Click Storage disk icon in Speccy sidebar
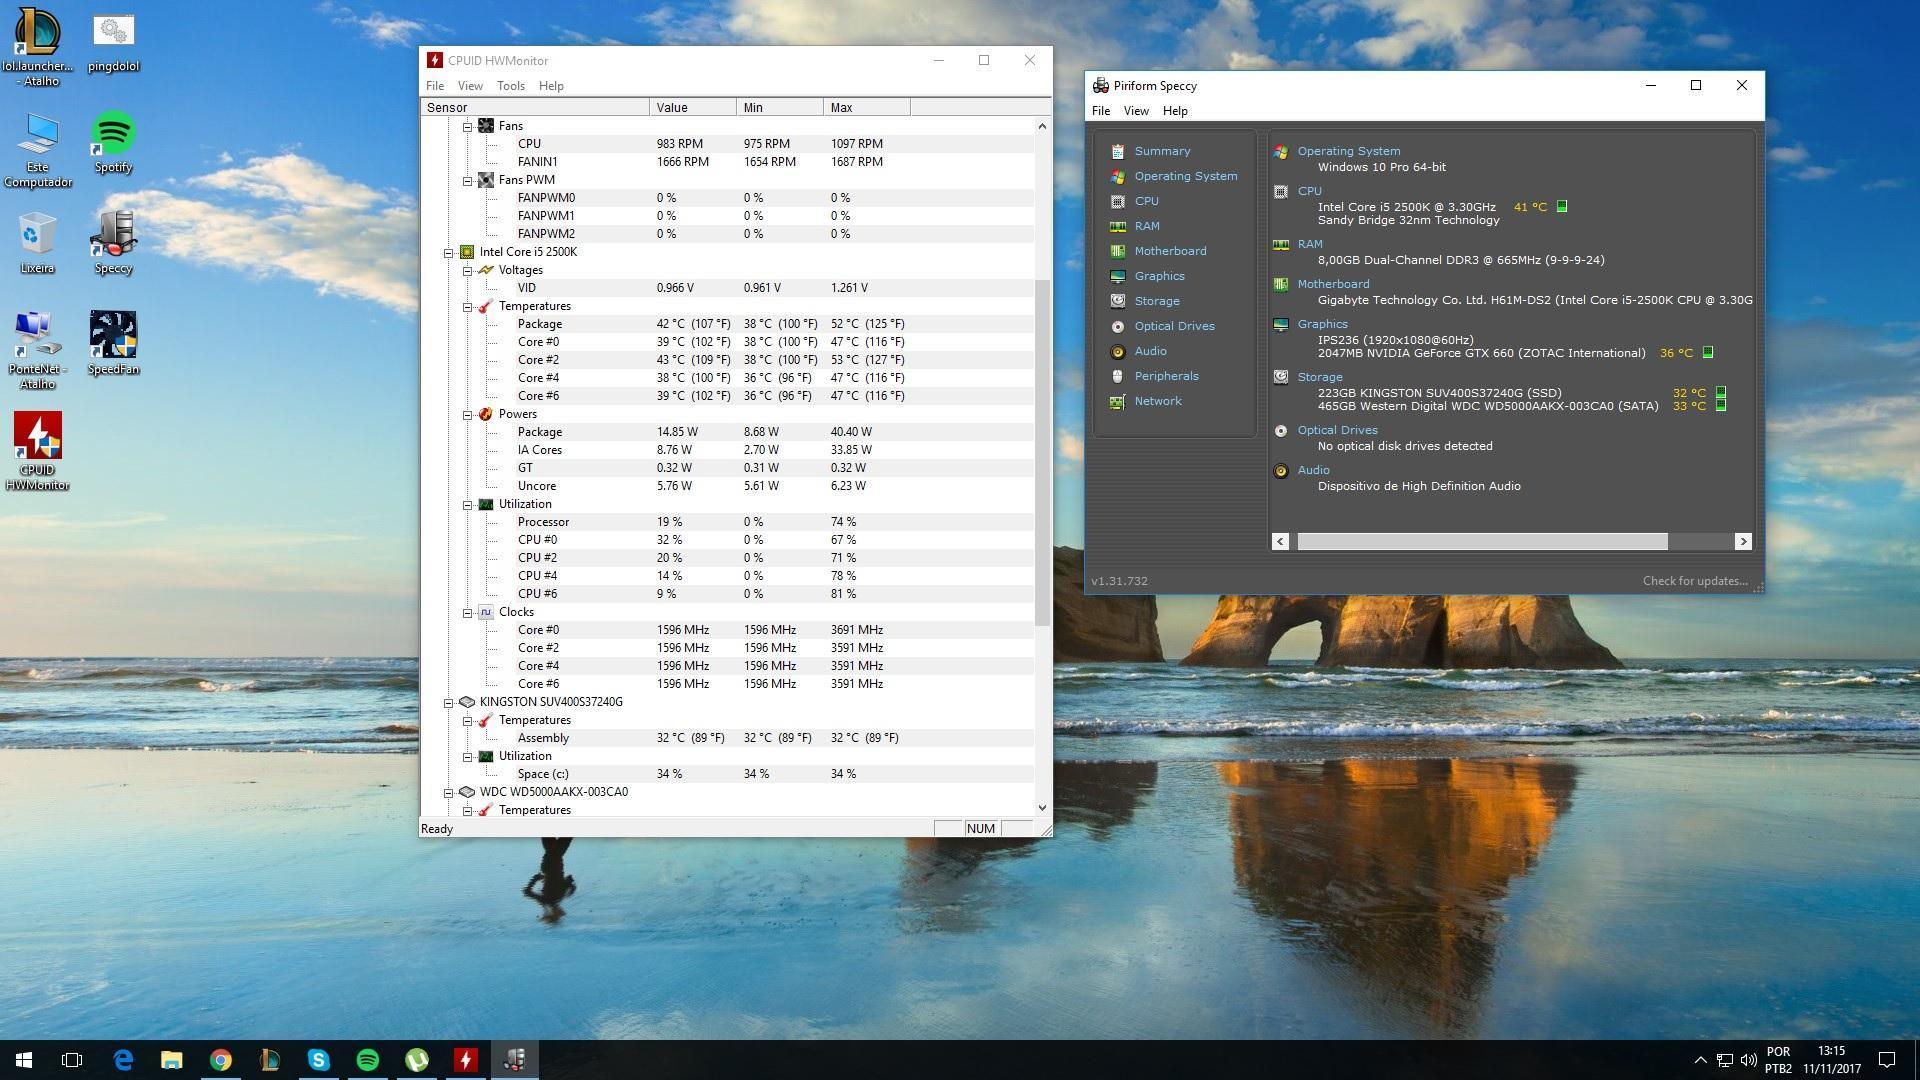Viewport: 1920px width, 1080px height. pyautogui.click(x=1118, y=301)
